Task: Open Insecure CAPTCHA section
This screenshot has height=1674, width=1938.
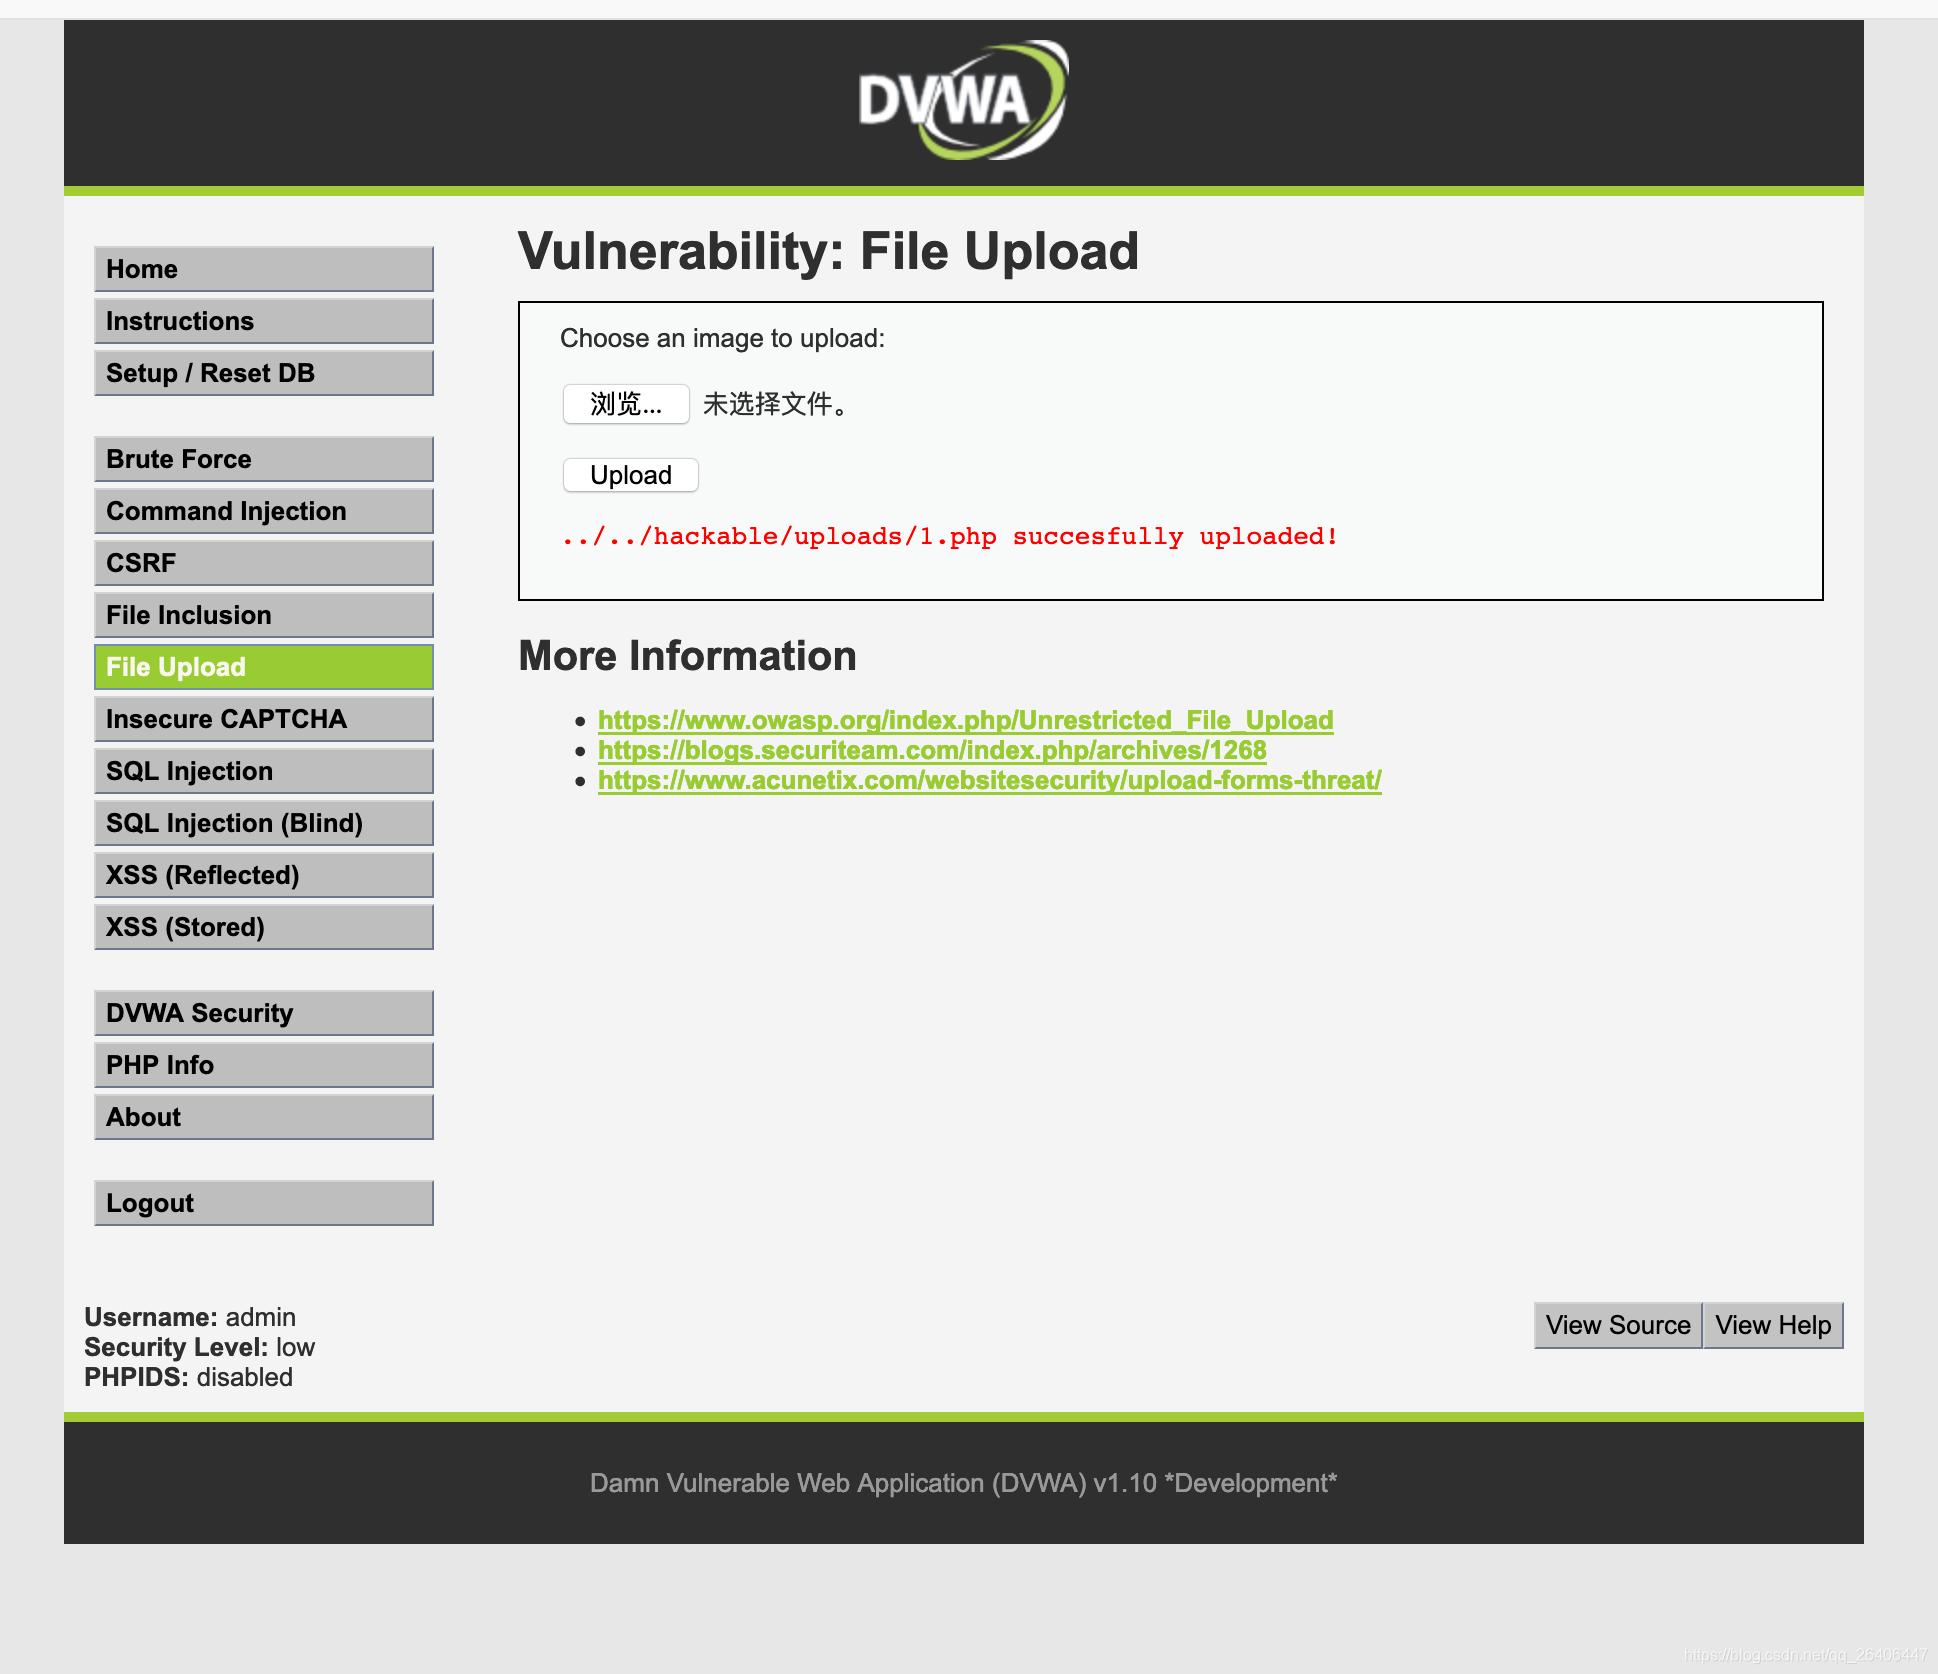Action: [x=263, y=719]
